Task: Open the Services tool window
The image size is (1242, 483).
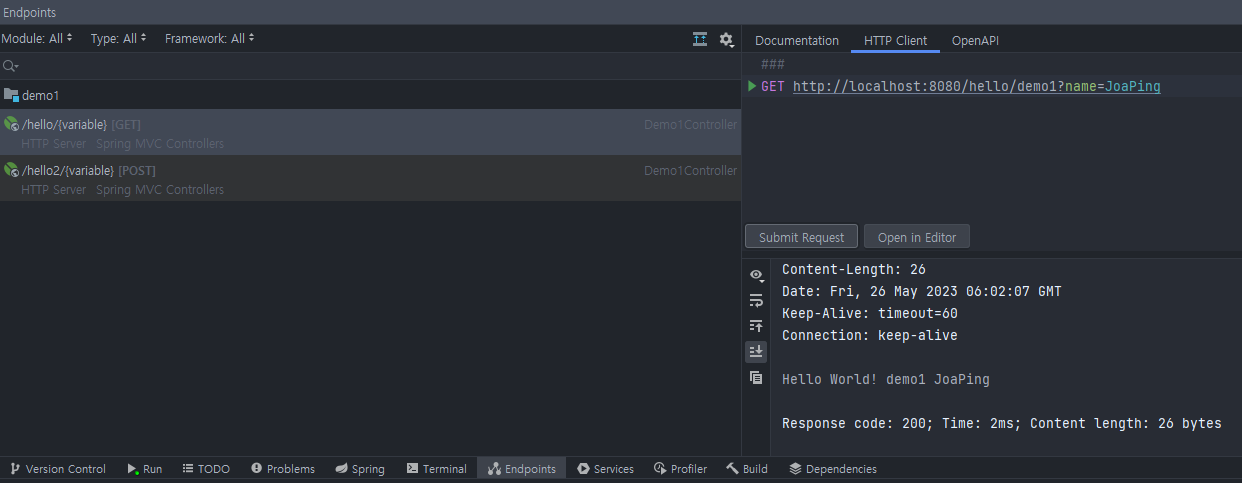Action: point(605,469)
